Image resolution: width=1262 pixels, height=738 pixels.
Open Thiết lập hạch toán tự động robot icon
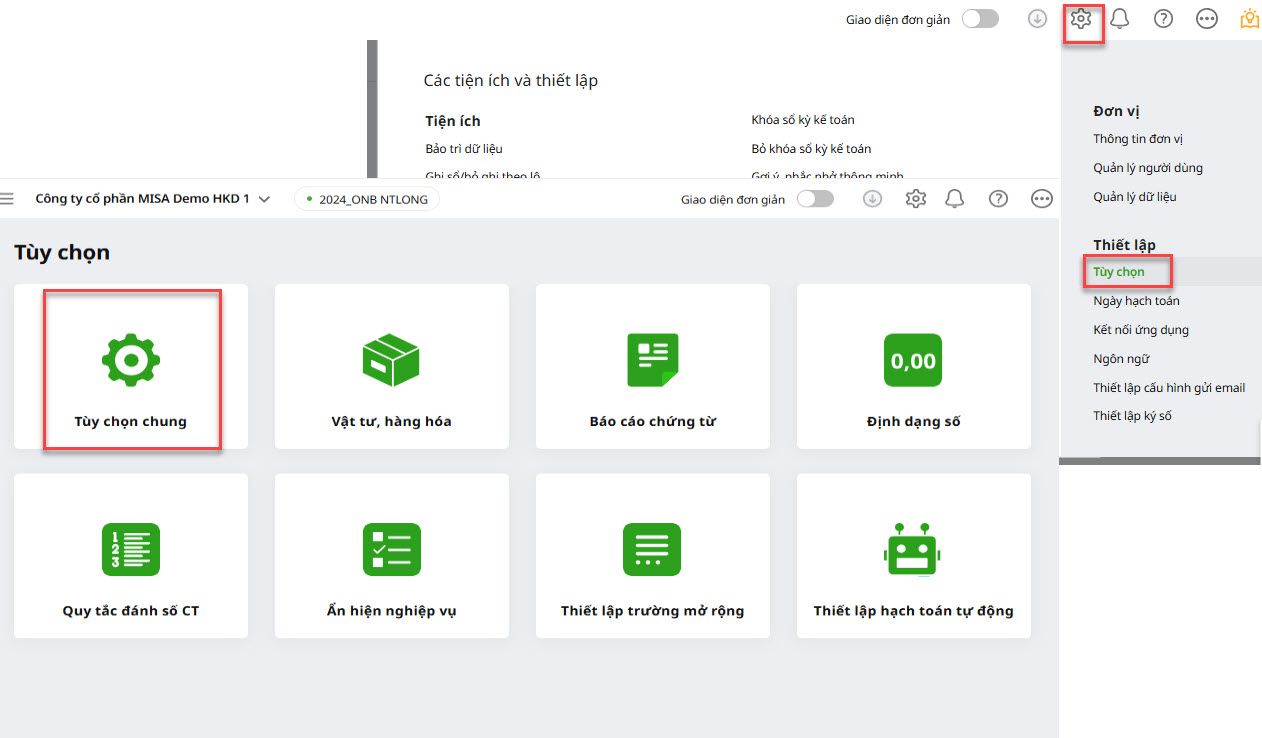913,549
